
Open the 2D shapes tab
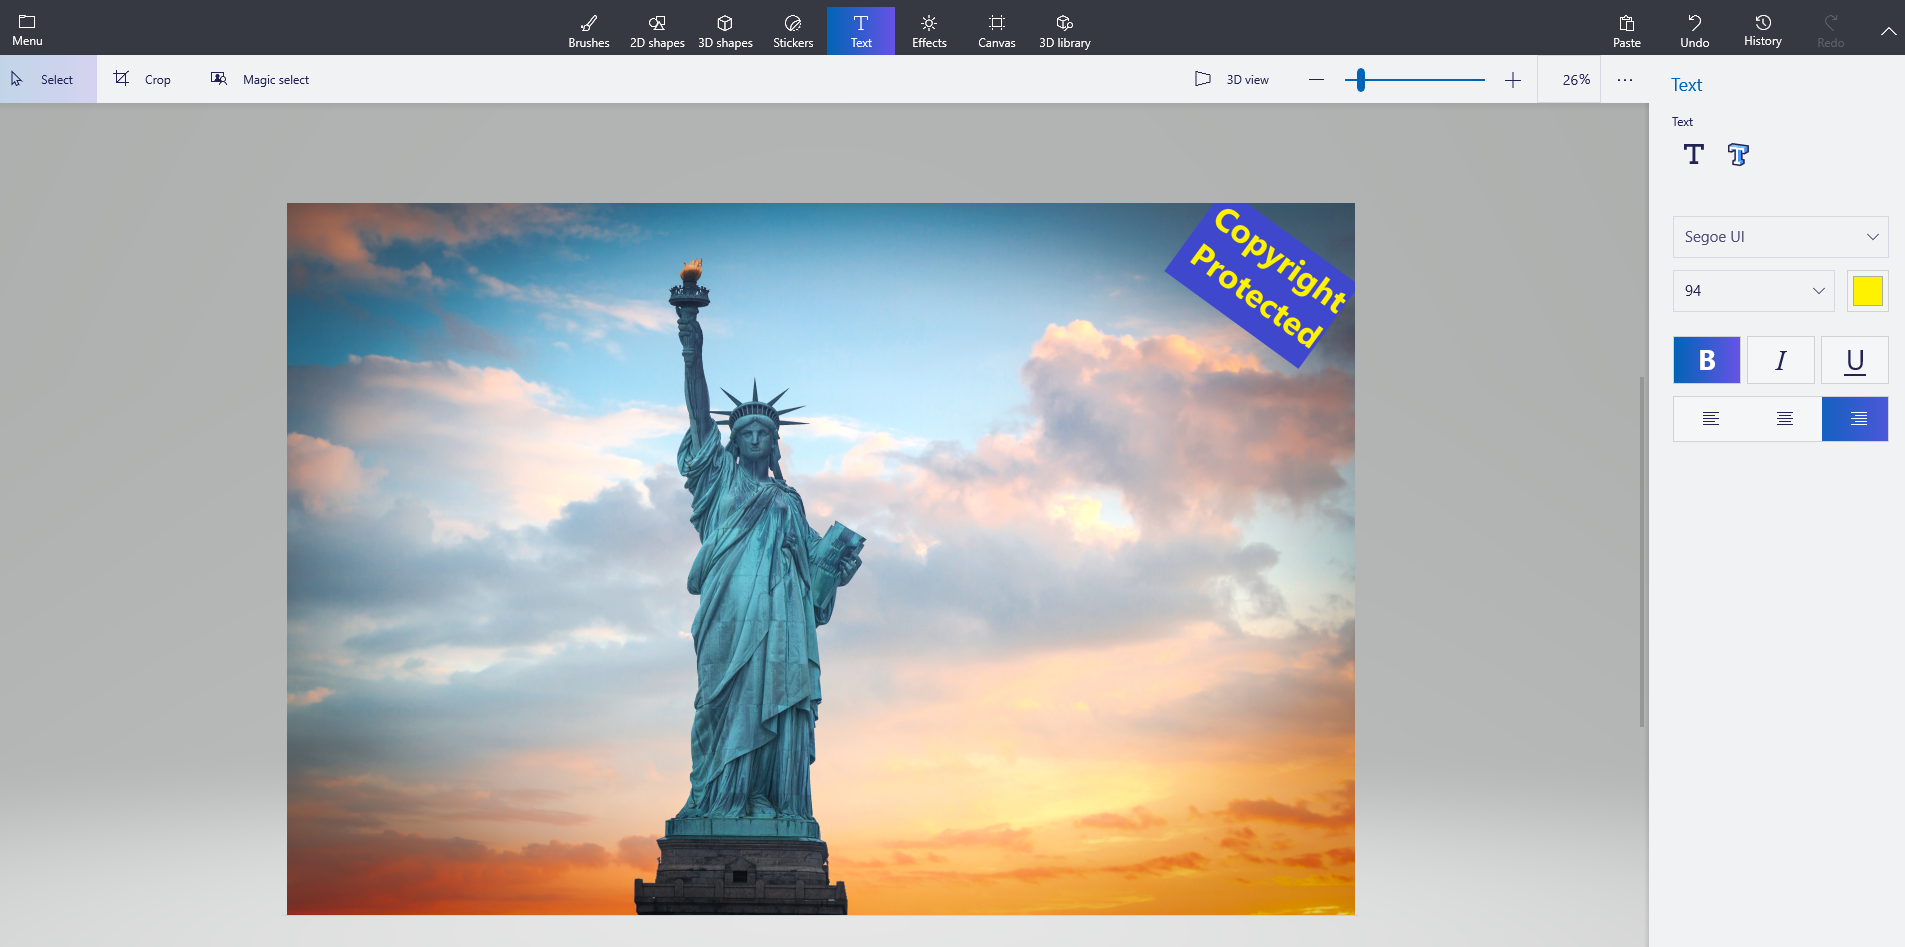point(657,31)
